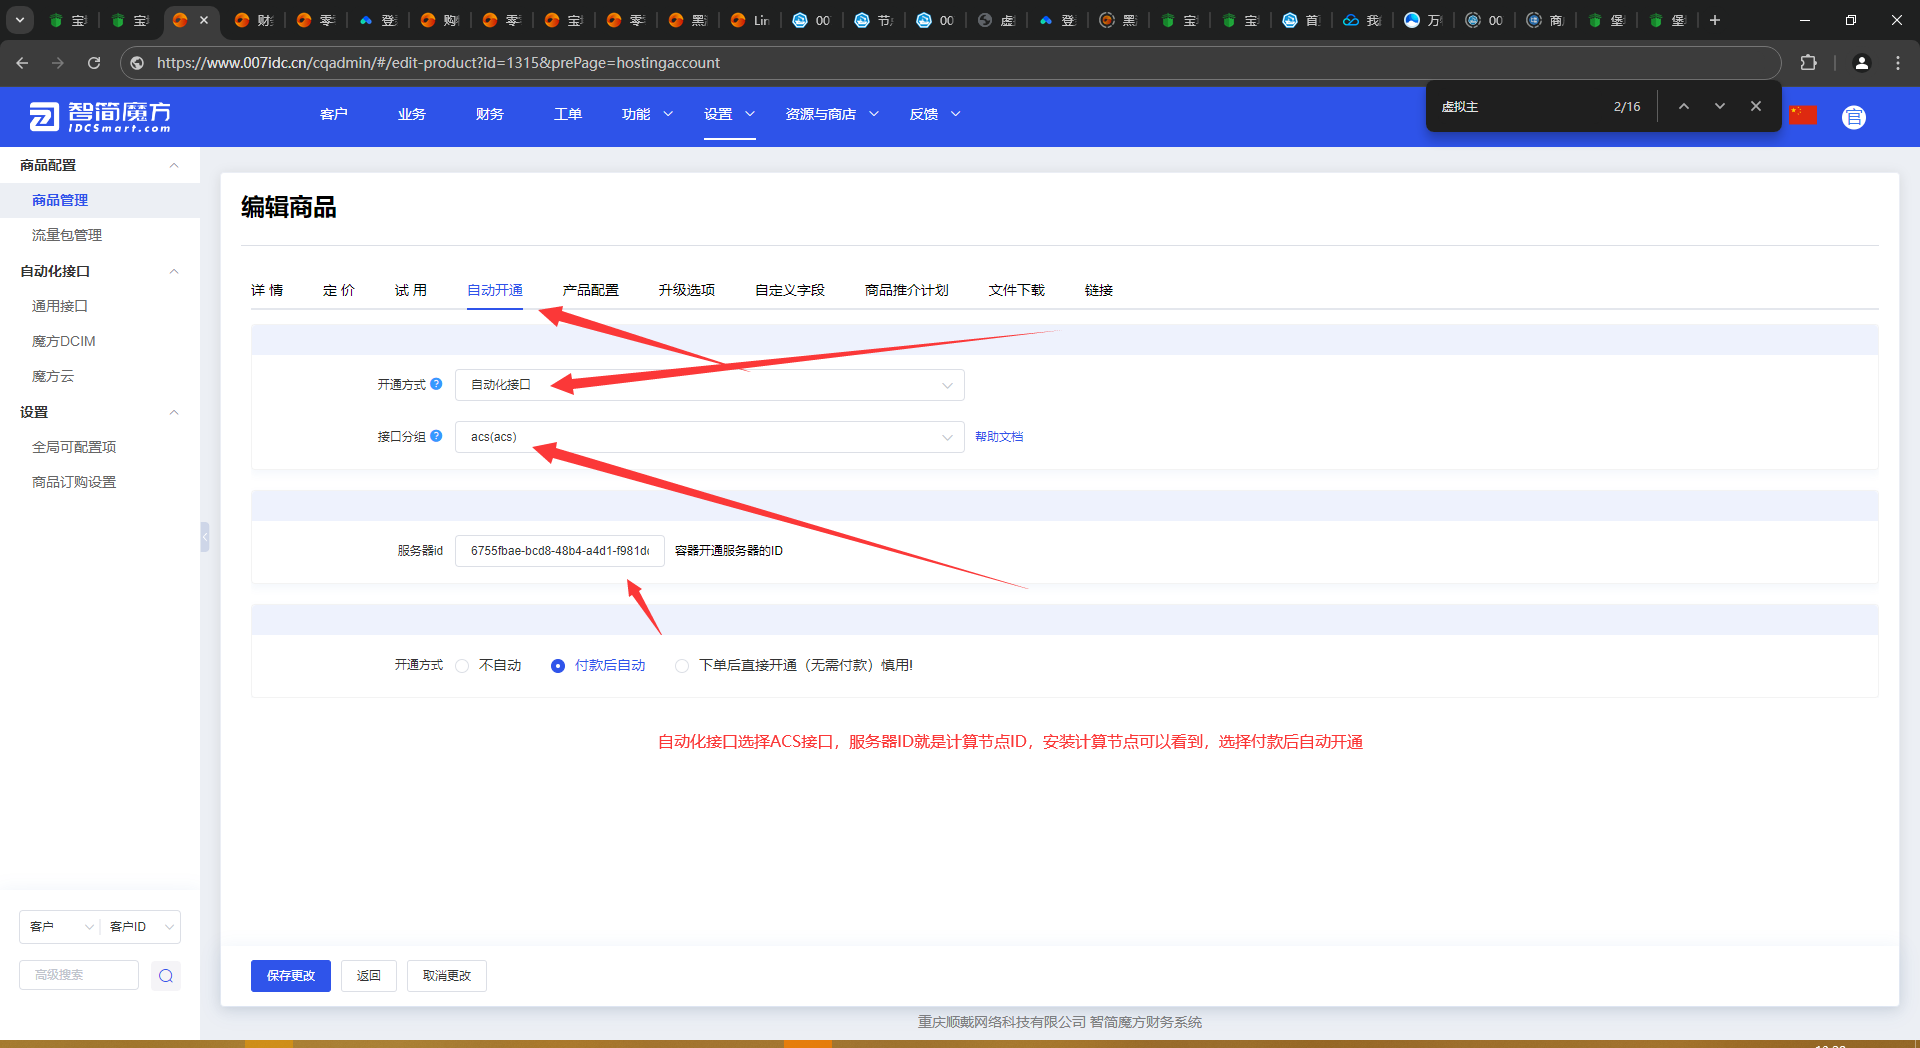
Task: Click the browser forward arrow
Action: (58, 63)
